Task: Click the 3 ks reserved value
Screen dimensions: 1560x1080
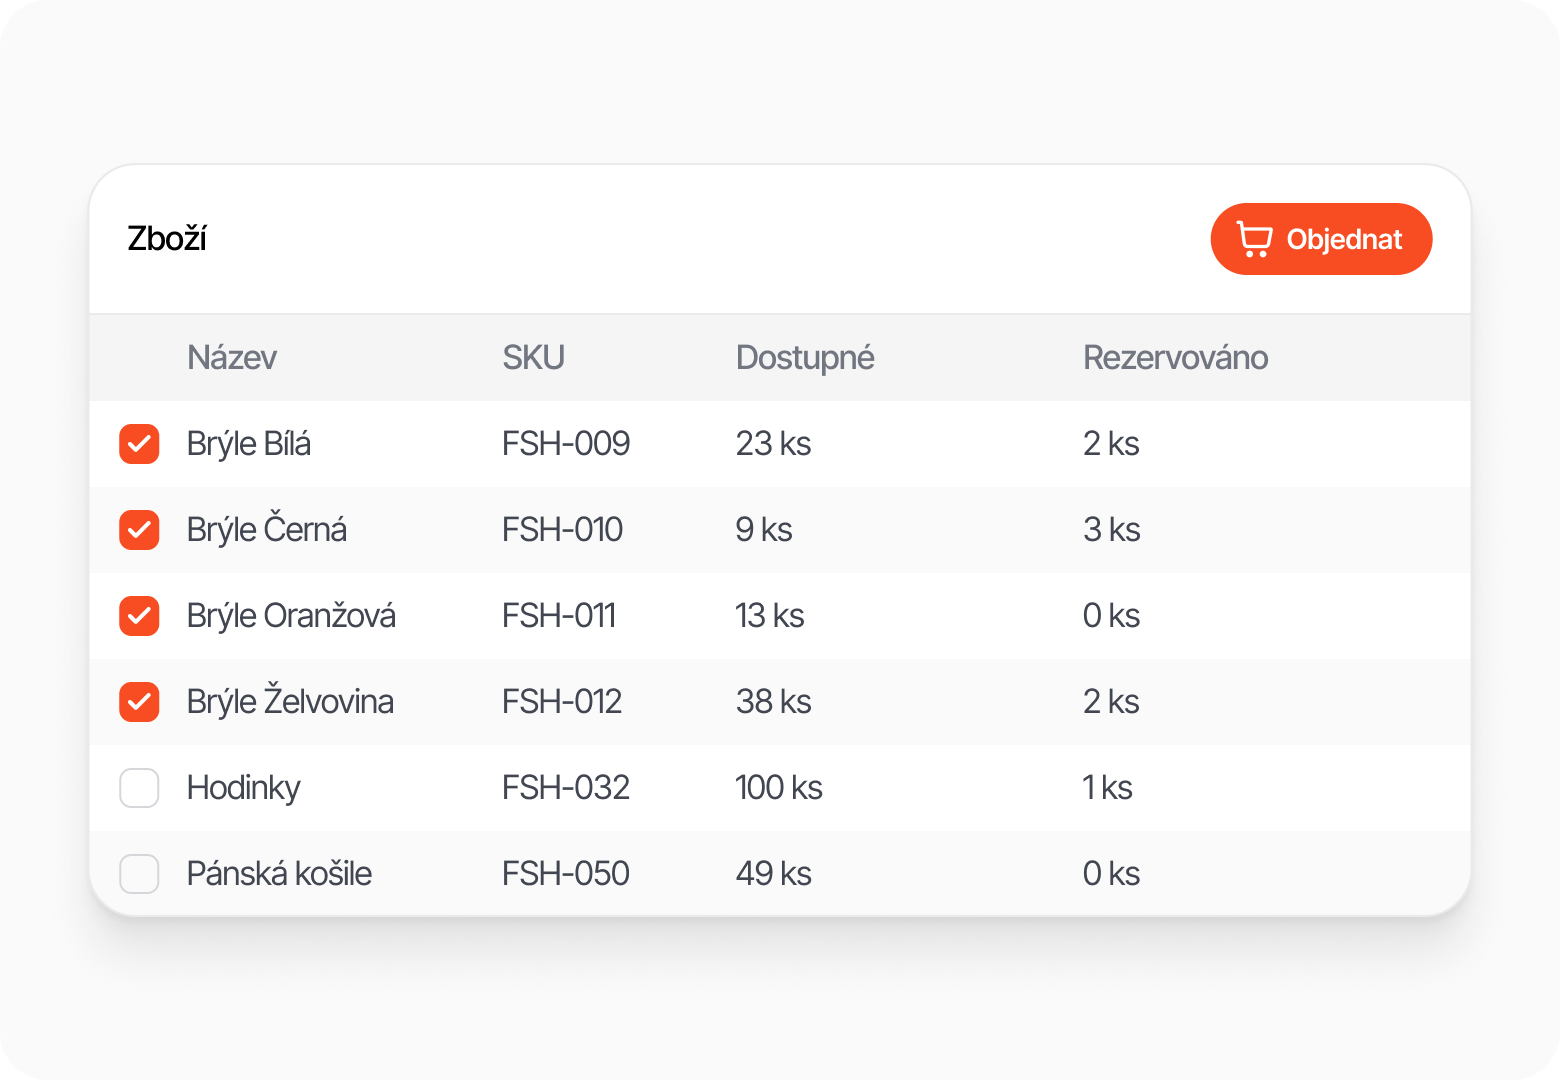Action: pos(1111,530)
